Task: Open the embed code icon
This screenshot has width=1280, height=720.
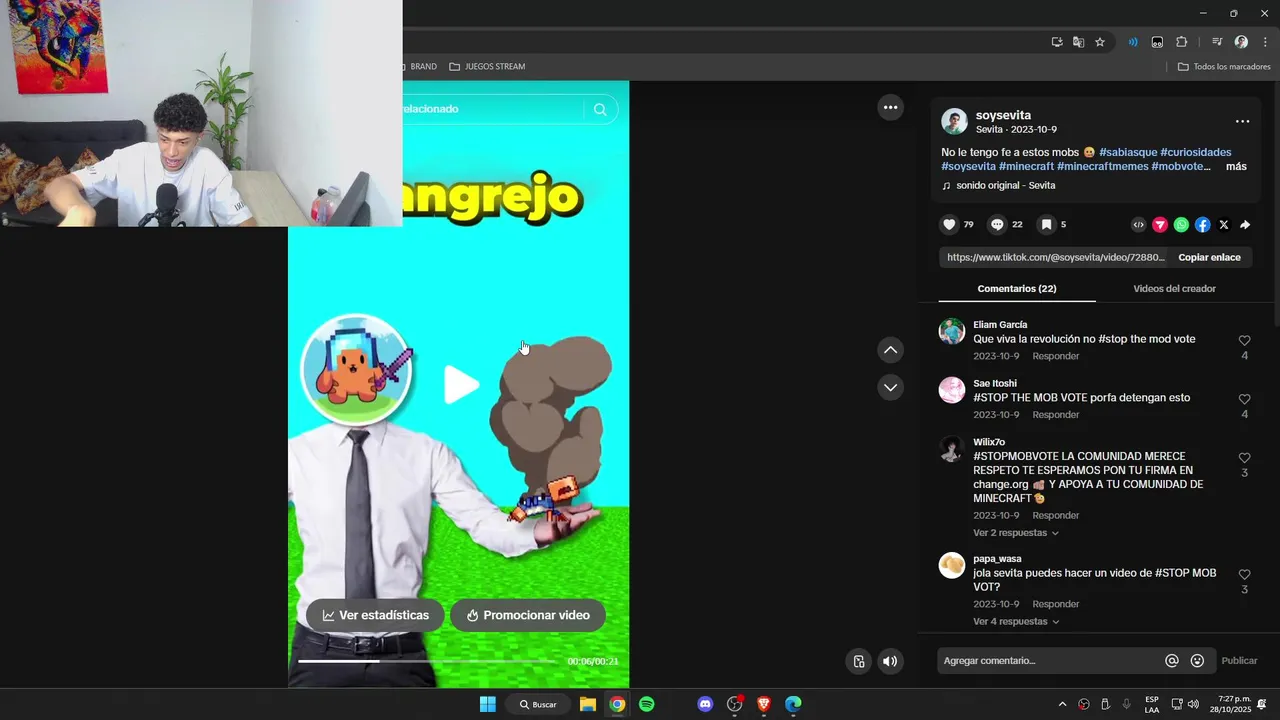Action: [x=1138, y=225]
